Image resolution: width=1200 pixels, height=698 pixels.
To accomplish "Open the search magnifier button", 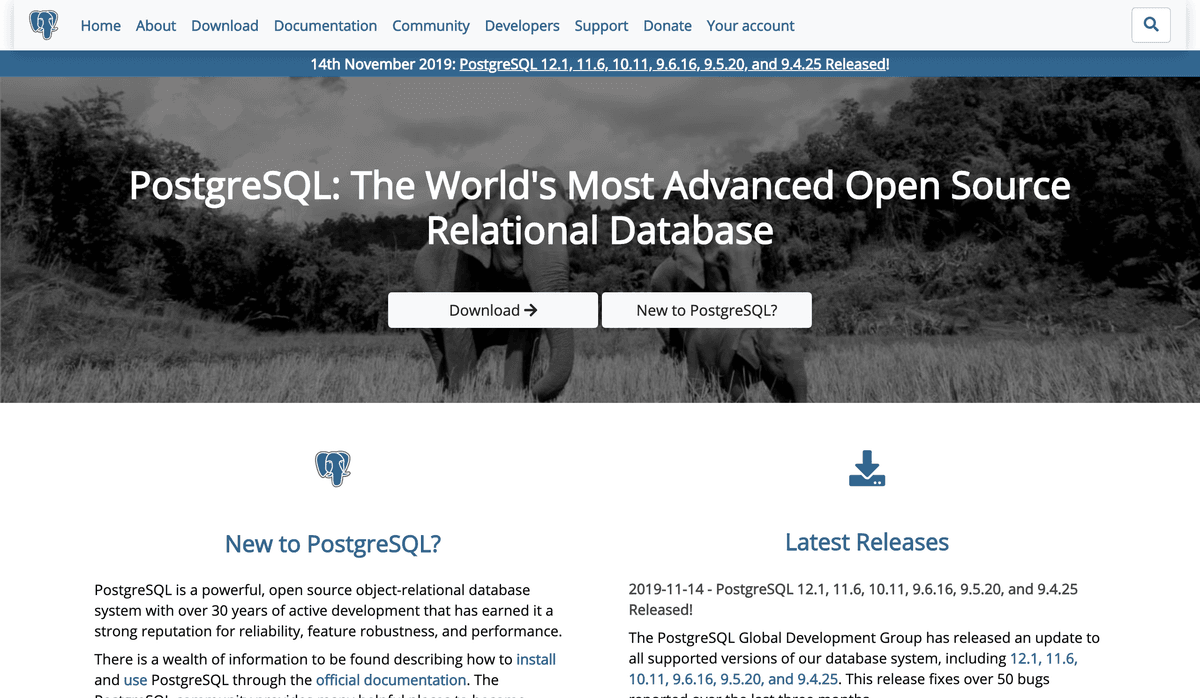I will coord(1151,25).
